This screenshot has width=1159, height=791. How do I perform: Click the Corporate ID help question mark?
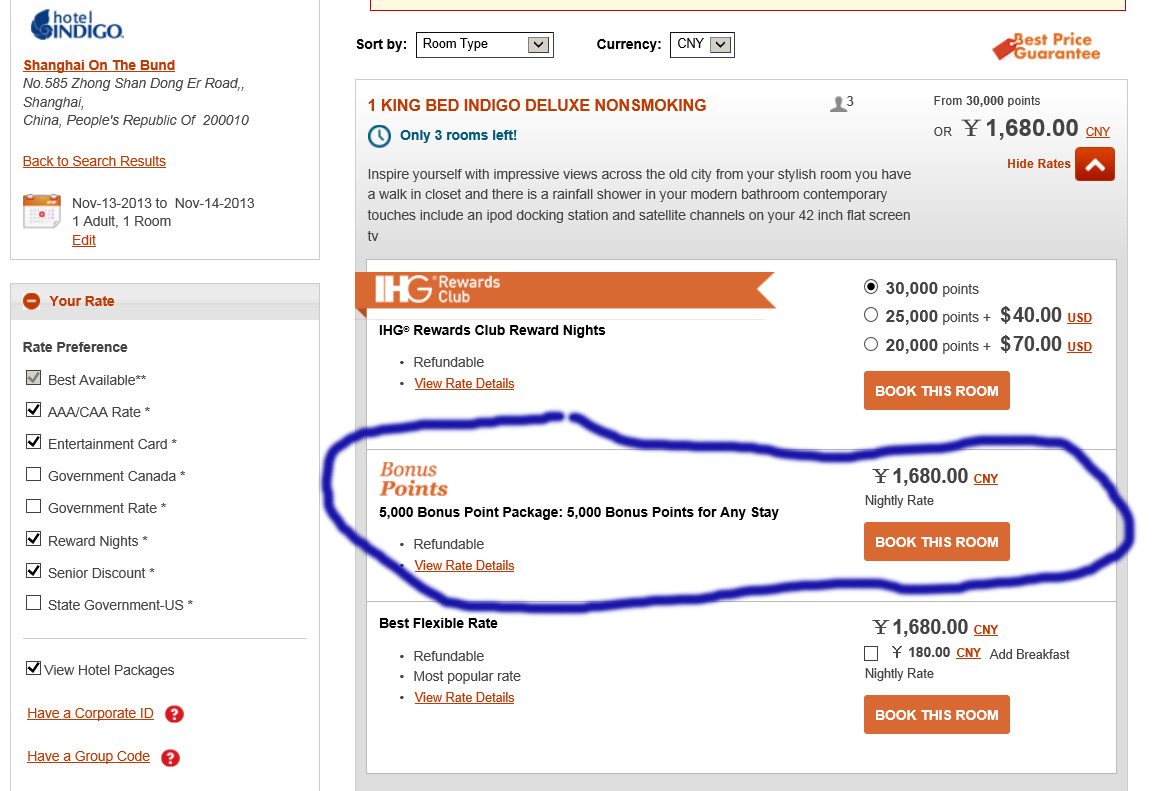(174, 714)
